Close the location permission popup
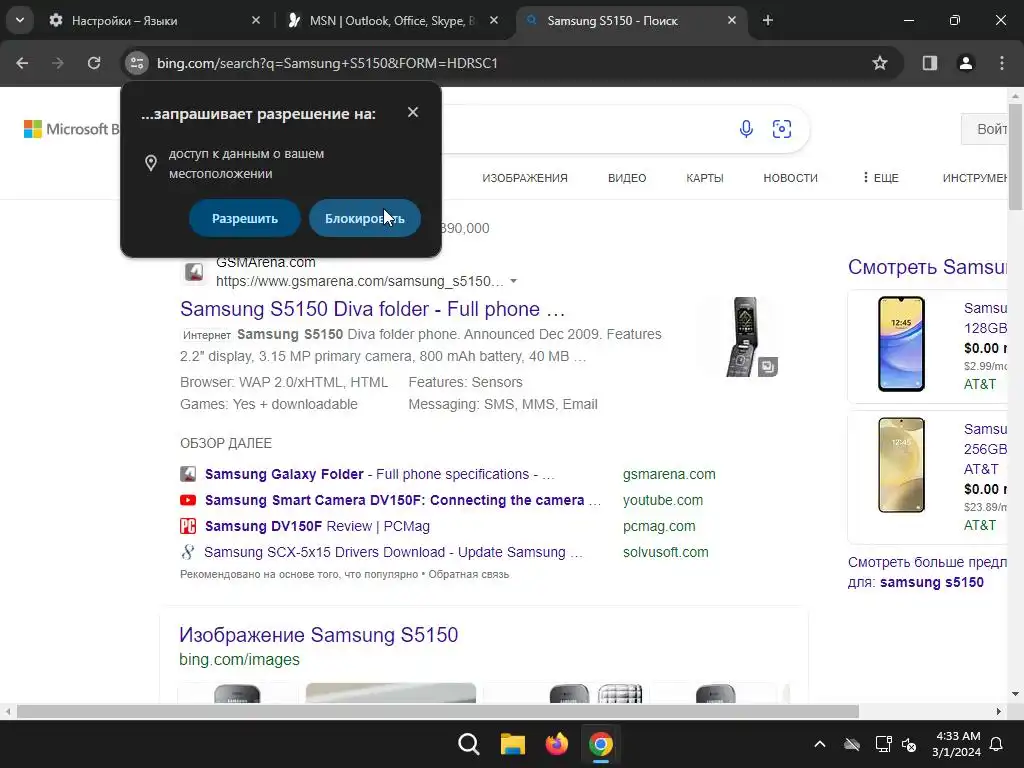This screenshot has height=768, width=1024. [x=413, y=112]
